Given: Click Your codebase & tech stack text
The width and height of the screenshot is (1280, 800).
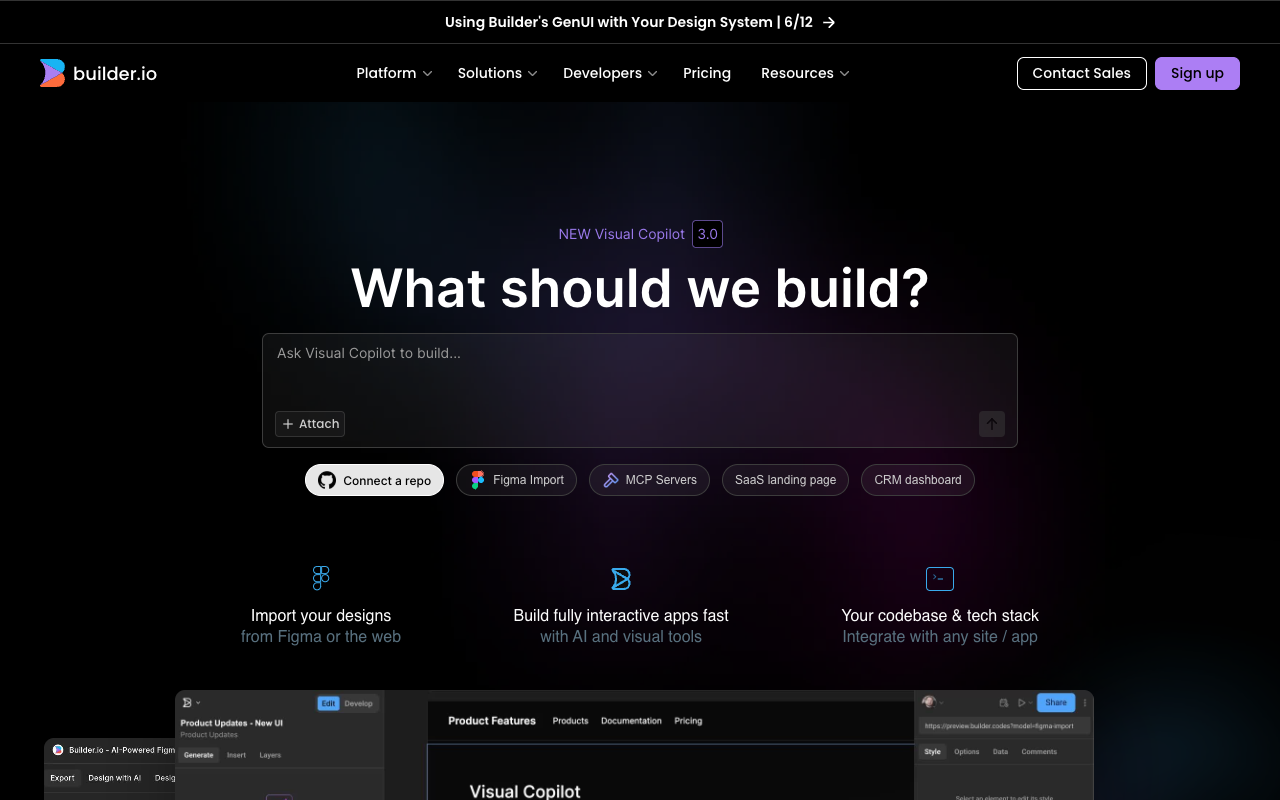Looking at the screenshot, I should pos(940,615).
